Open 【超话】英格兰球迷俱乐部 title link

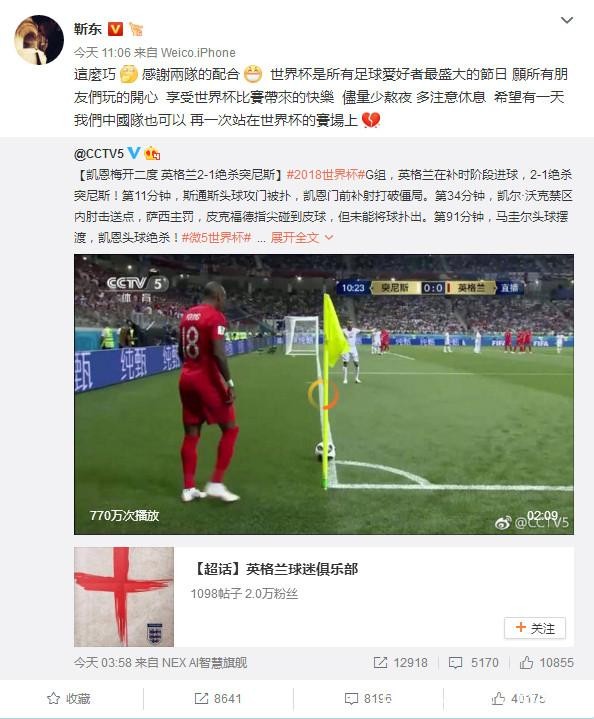point(274,569)
